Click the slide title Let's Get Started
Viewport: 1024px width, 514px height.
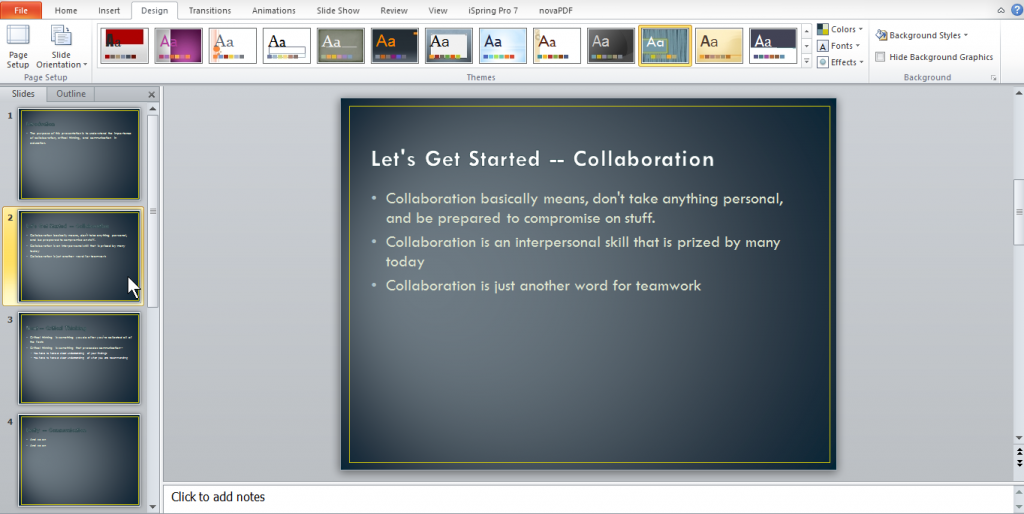point(543,159)
